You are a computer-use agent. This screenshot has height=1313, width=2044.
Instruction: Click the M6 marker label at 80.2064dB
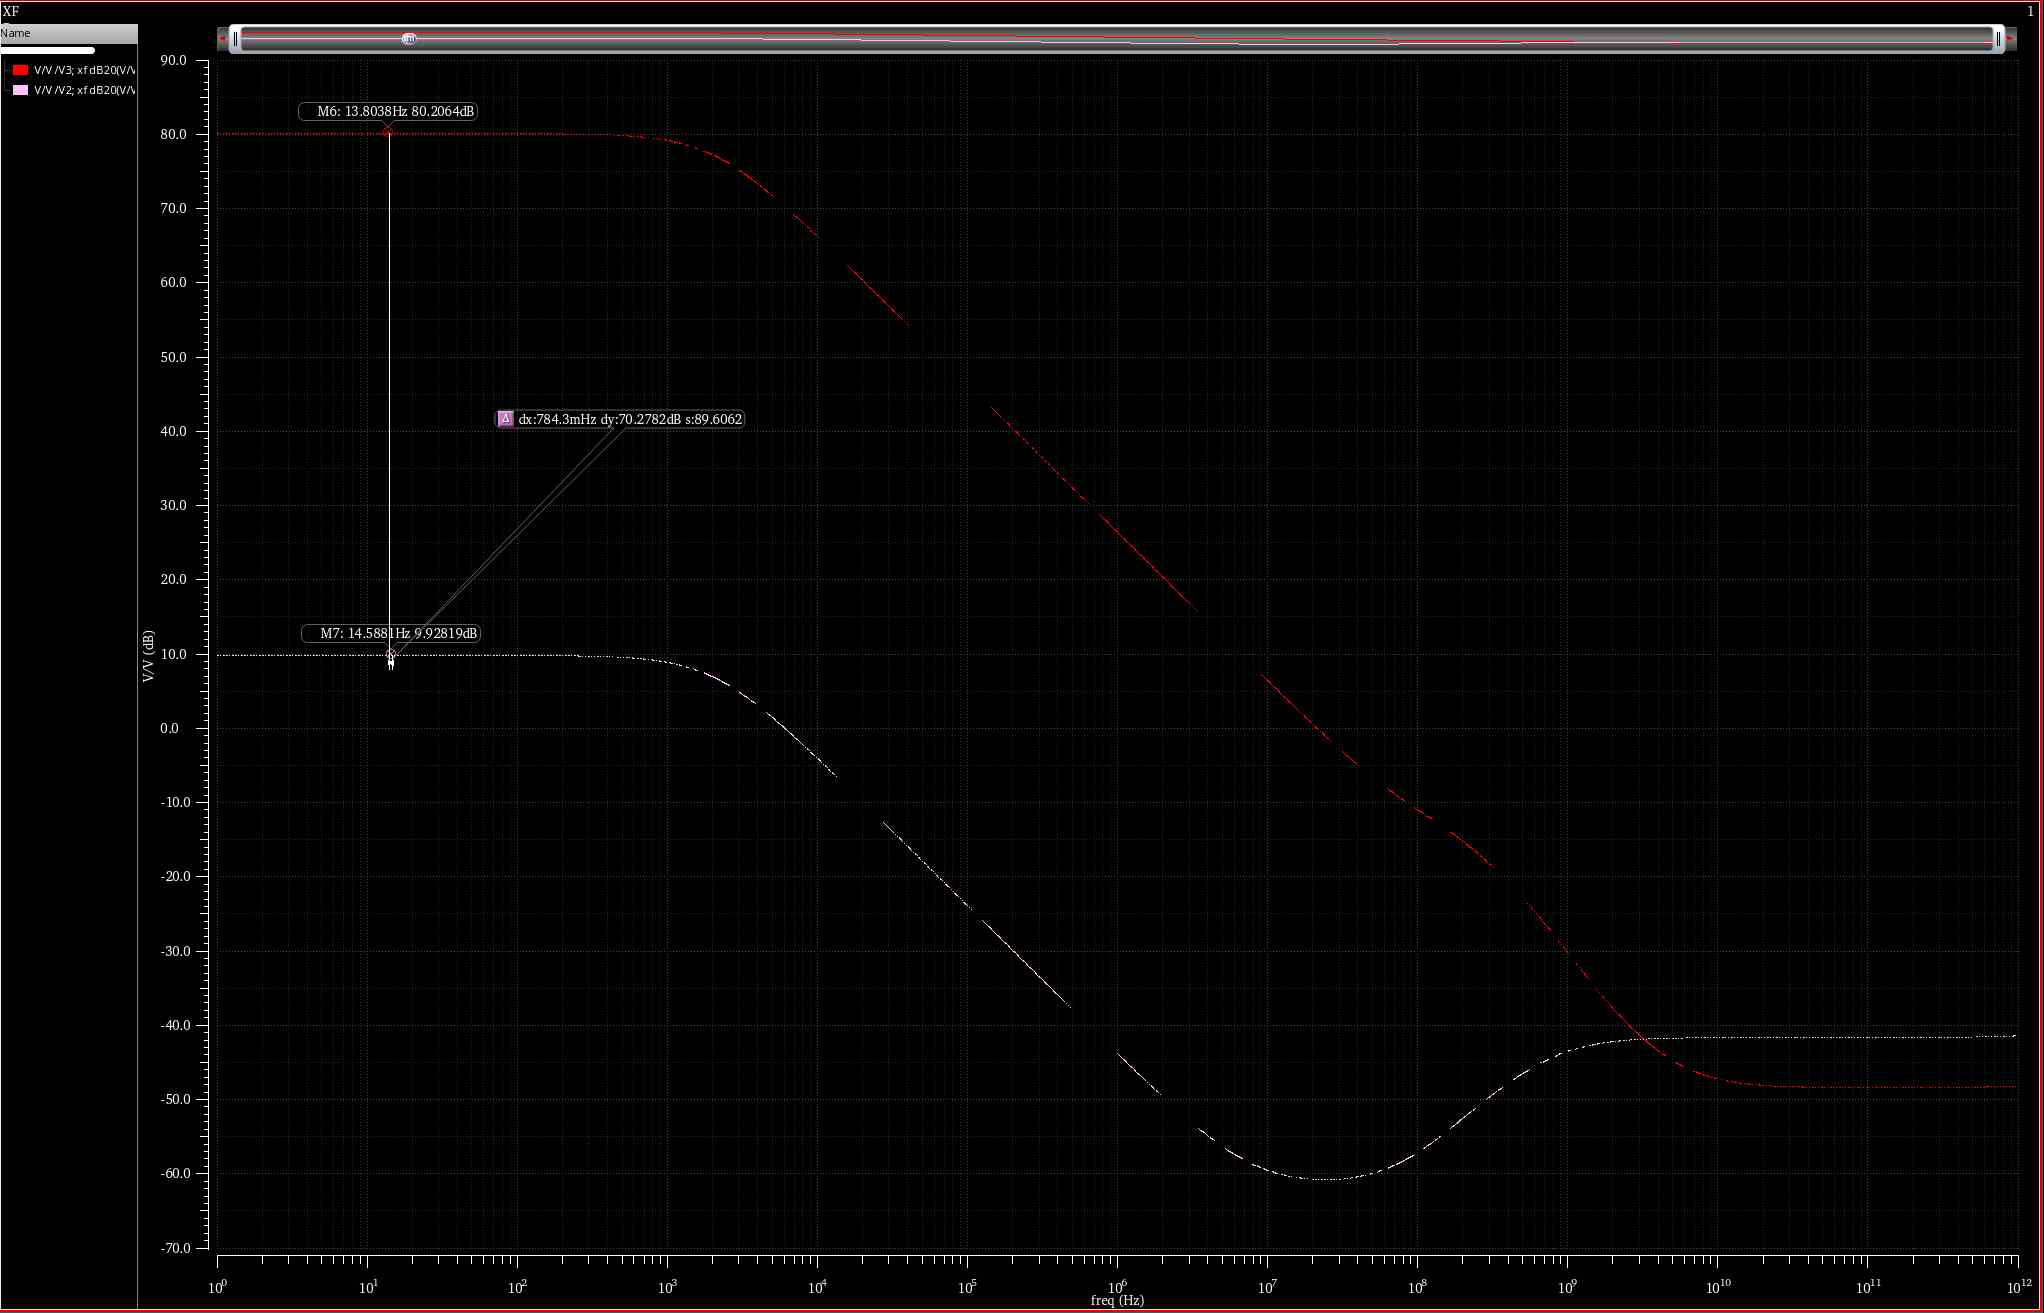(388, 111)
